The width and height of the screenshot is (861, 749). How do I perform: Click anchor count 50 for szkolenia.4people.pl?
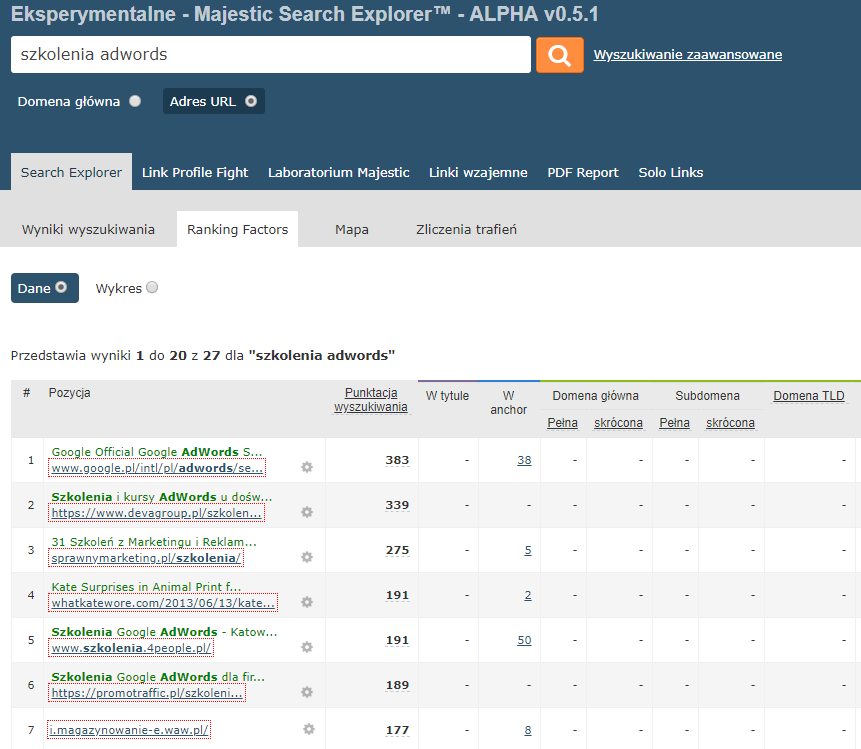pos(524,640)
